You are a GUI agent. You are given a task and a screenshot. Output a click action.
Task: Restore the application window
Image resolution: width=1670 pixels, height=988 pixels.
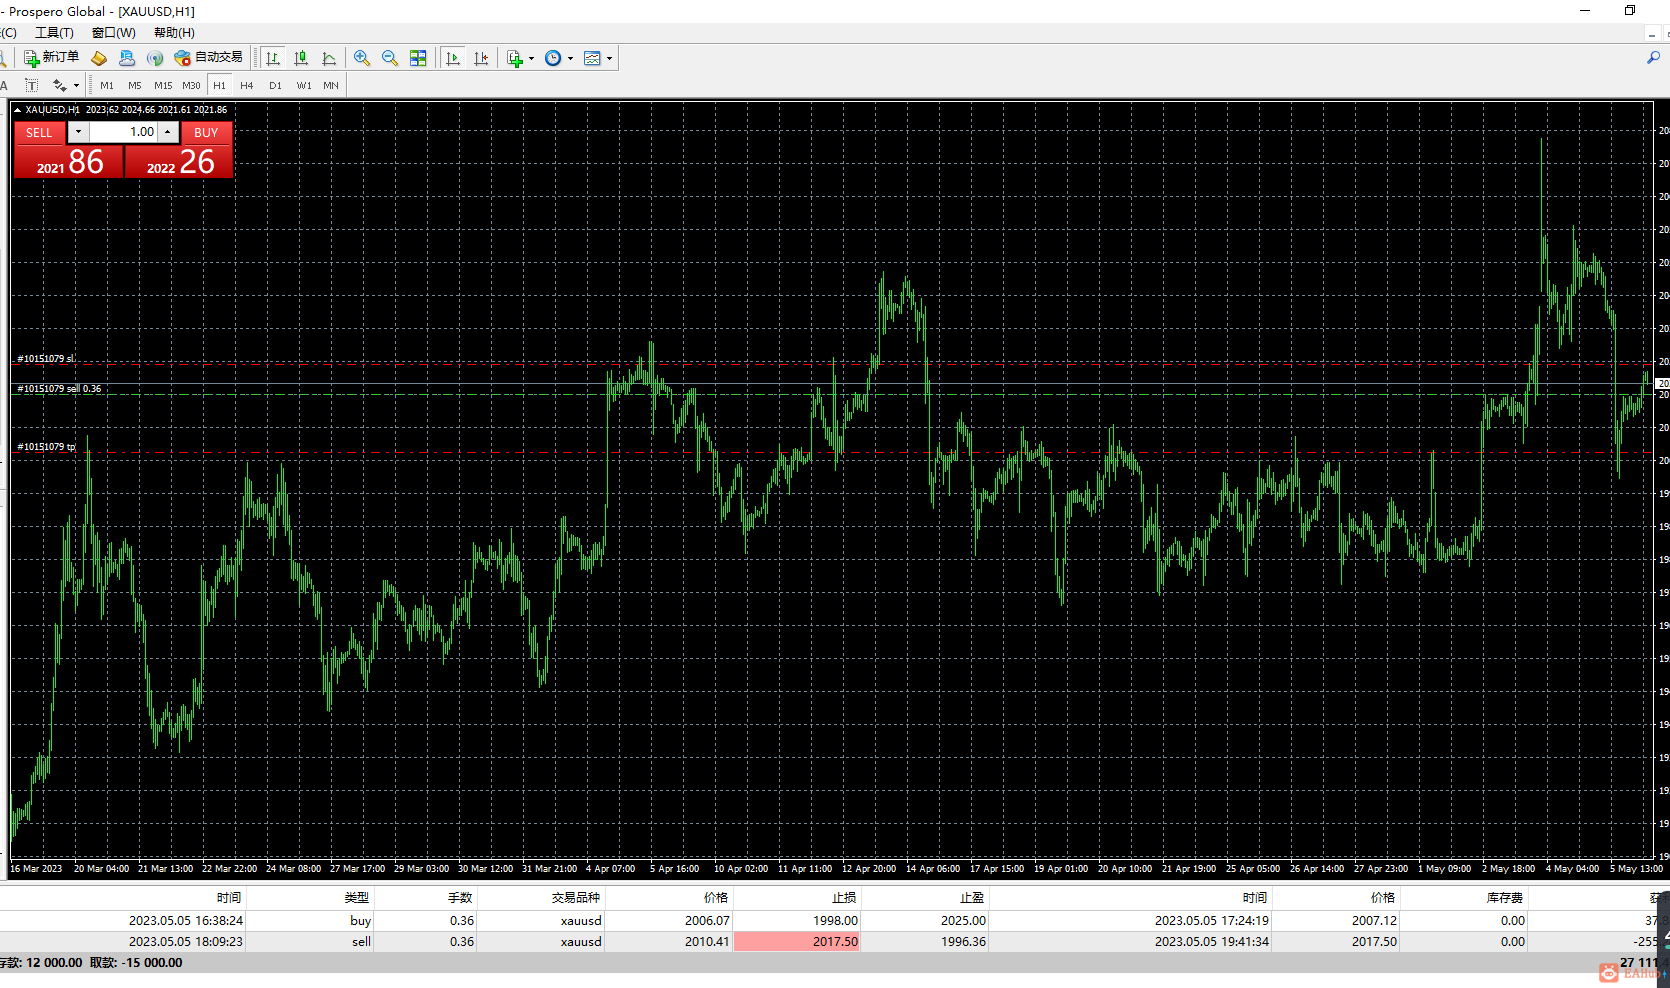click(x=1630, y=11)
